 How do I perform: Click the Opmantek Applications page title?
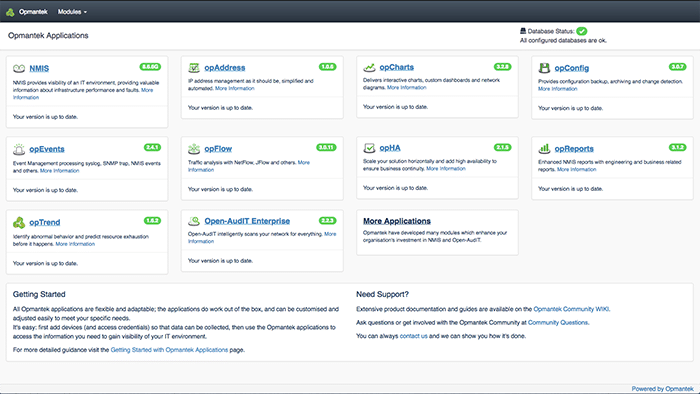click(x=48, y=35)
